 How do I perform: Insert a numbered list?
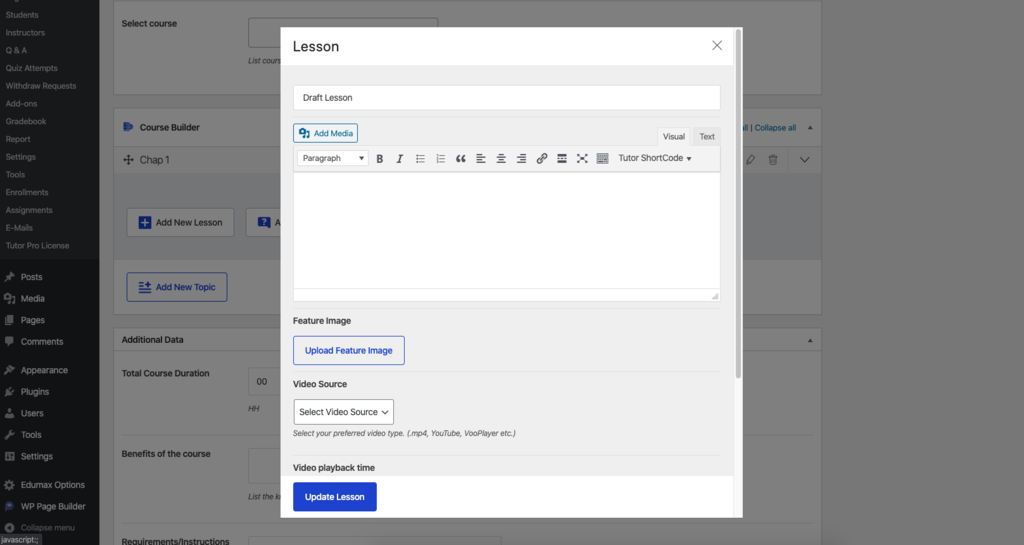[441, 159]
